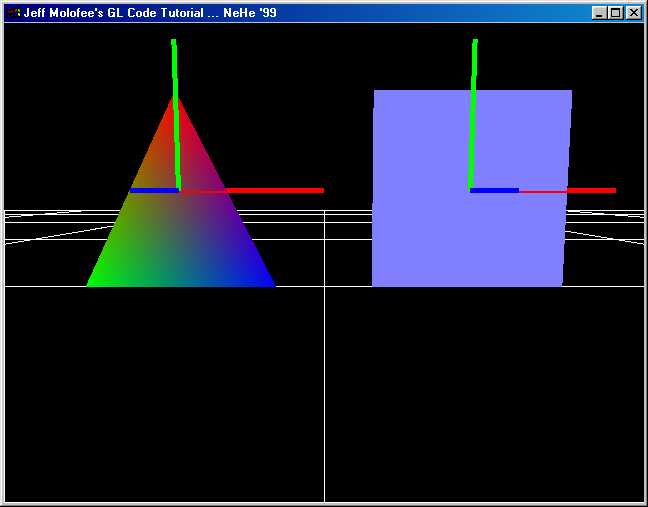The width and height of the screenshot is (648, 507).
Task: Click the white vertical center line below the shapes
Action: (x=324, y=400)
